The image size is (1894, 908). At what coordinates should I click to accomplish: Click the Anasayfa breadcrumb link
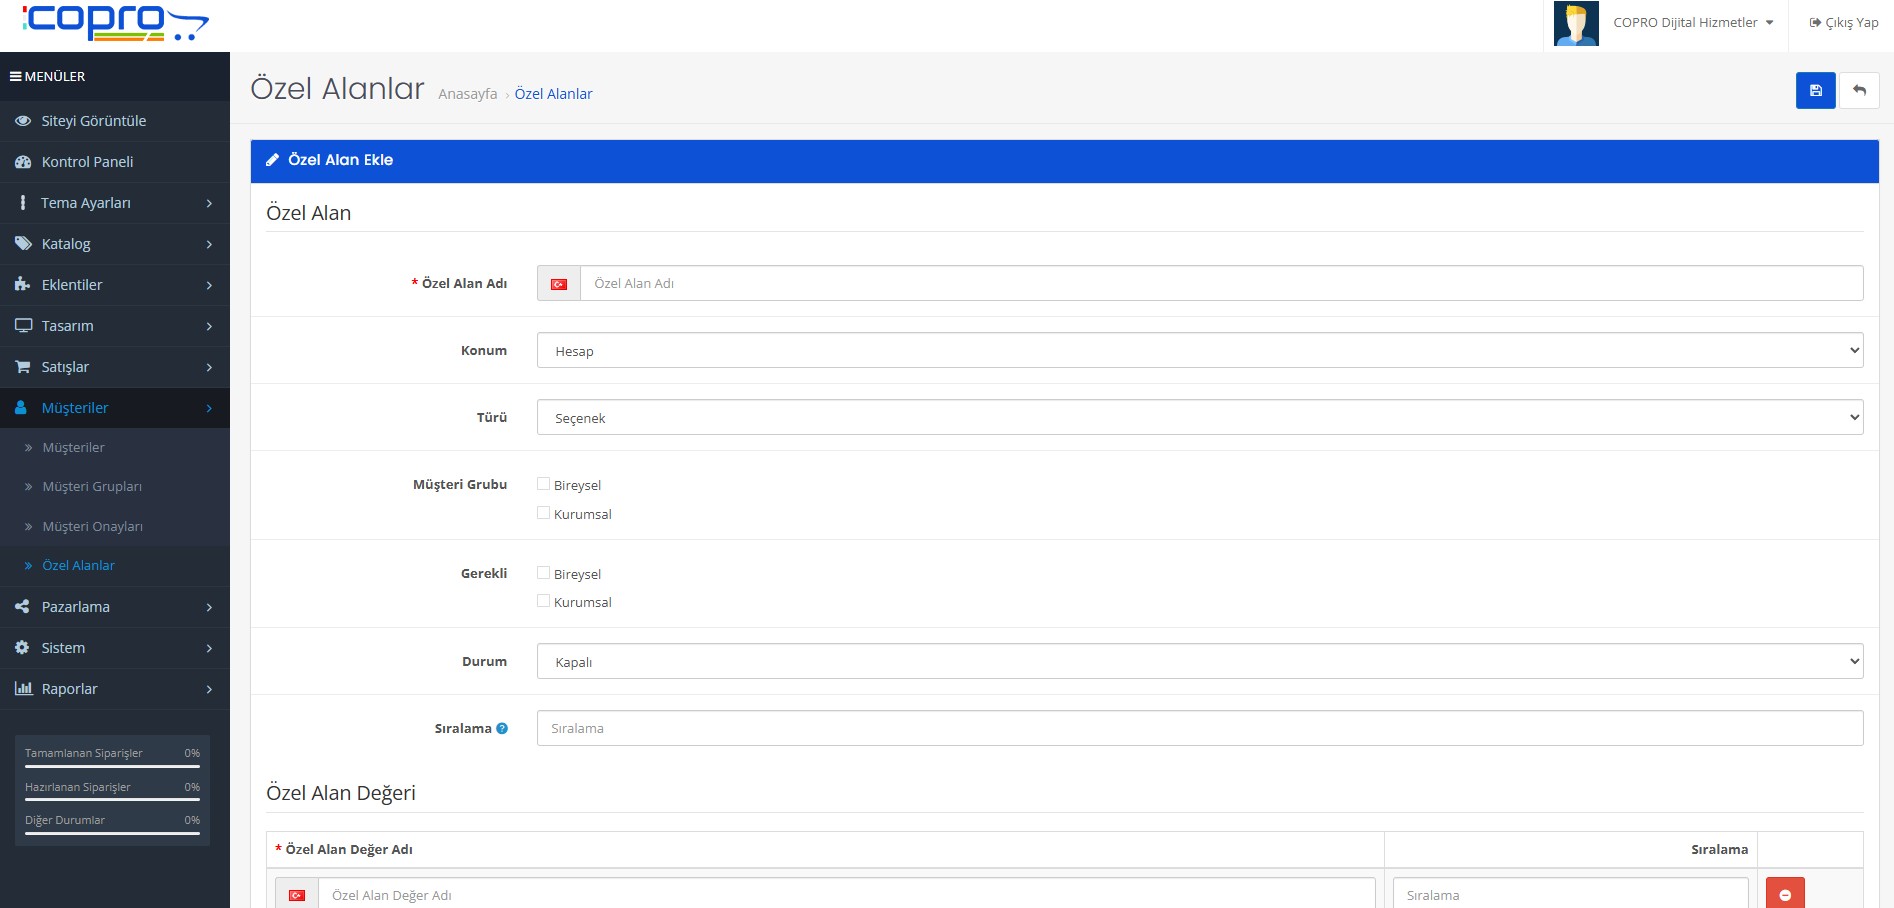click(x=467, y=94)
